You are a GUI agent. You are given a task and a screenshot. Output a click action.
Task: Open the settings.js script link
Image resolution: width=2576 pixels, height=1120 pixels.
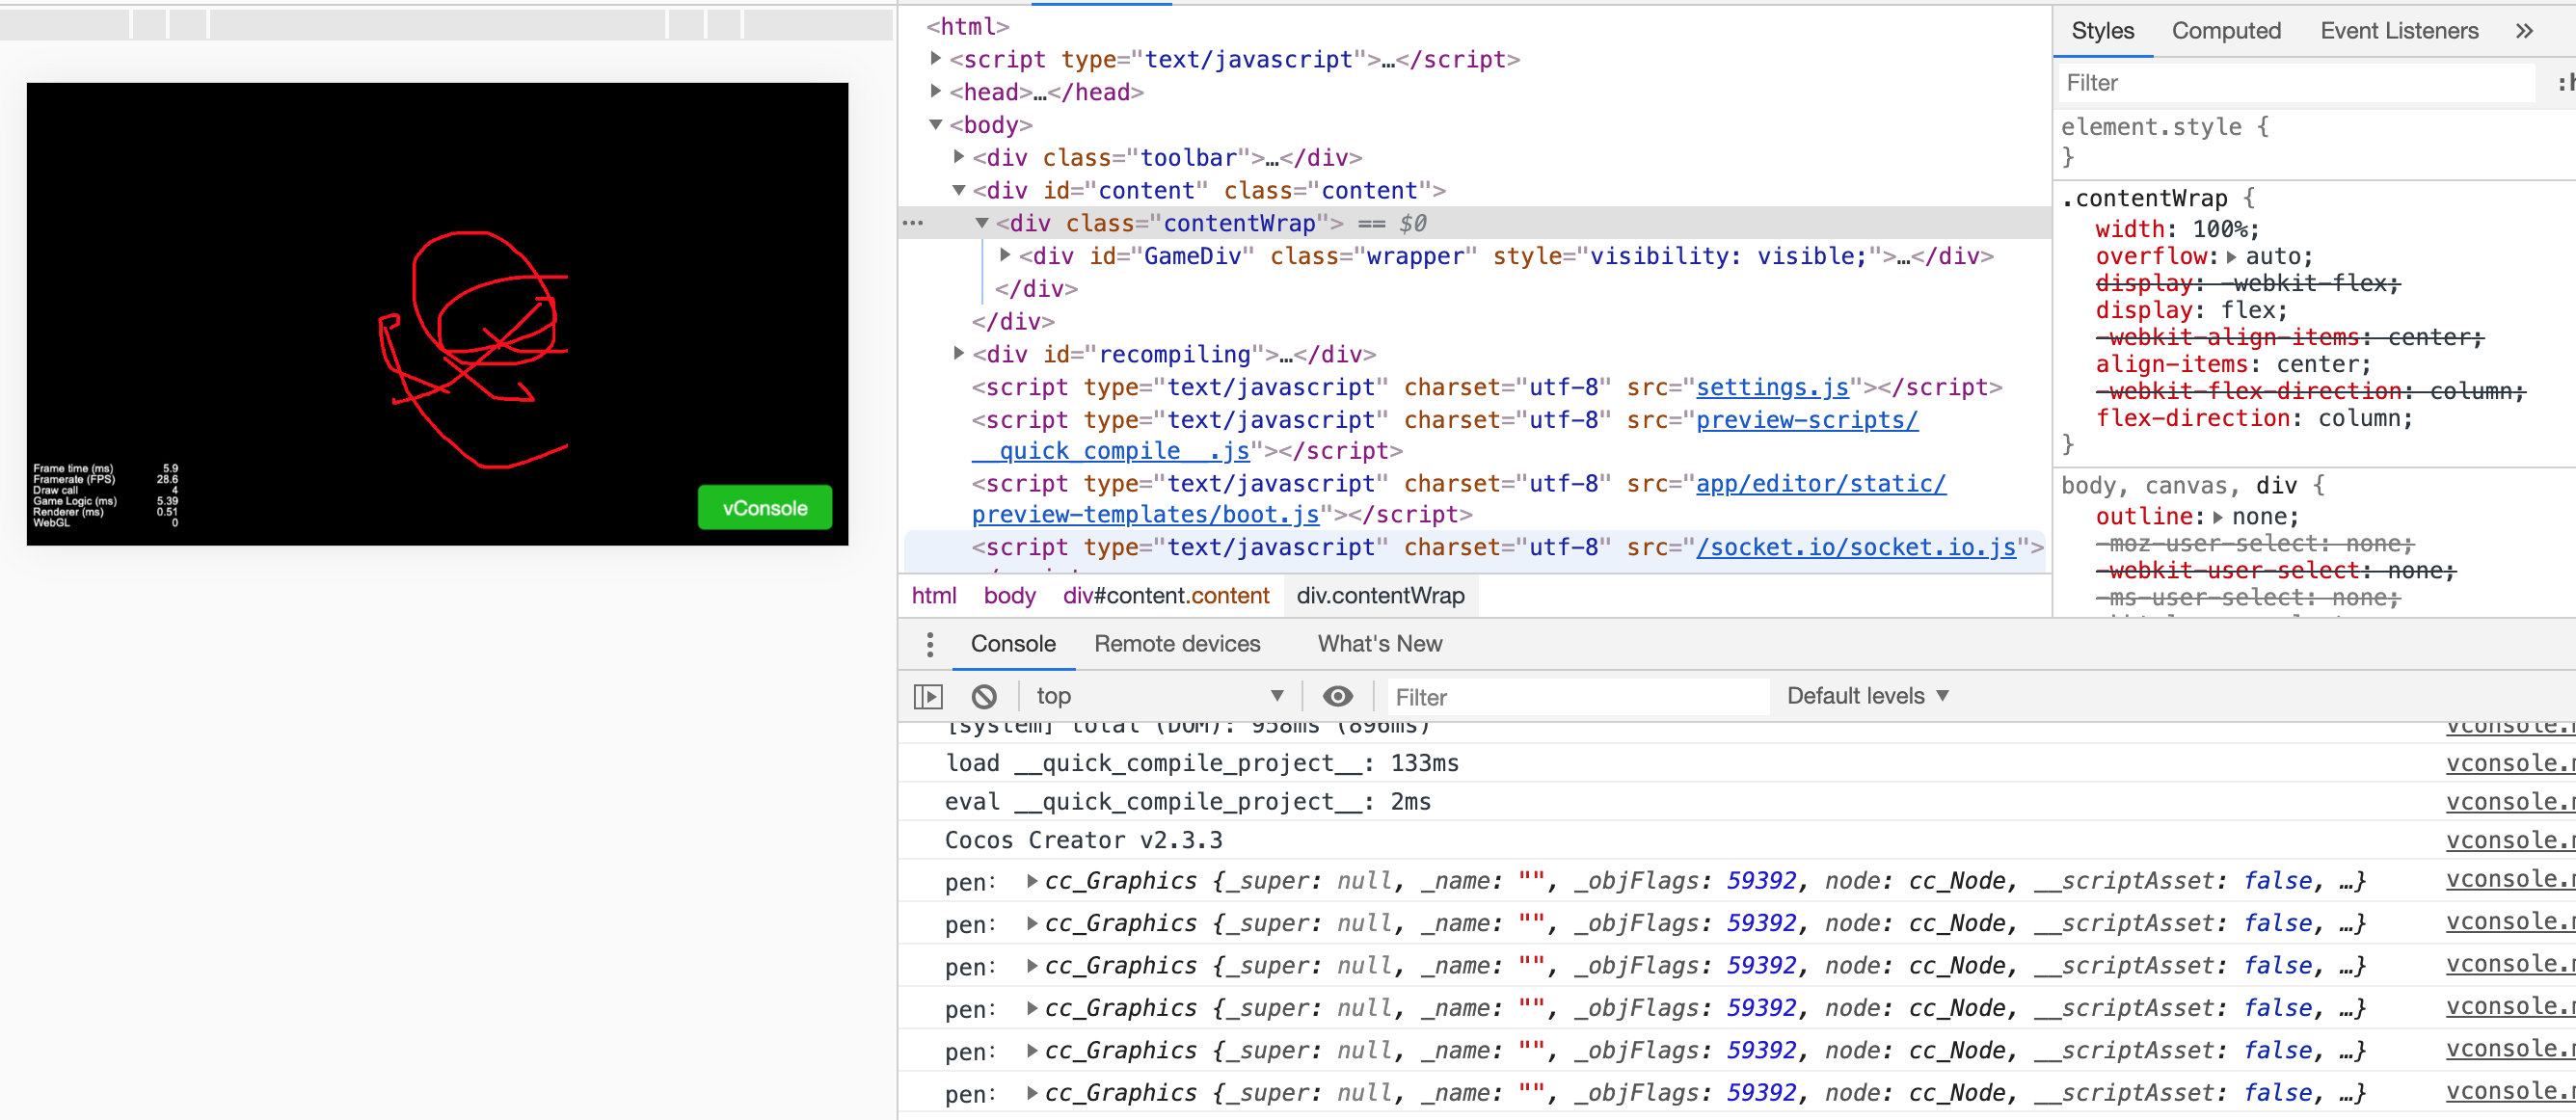tap(1771, 387)
